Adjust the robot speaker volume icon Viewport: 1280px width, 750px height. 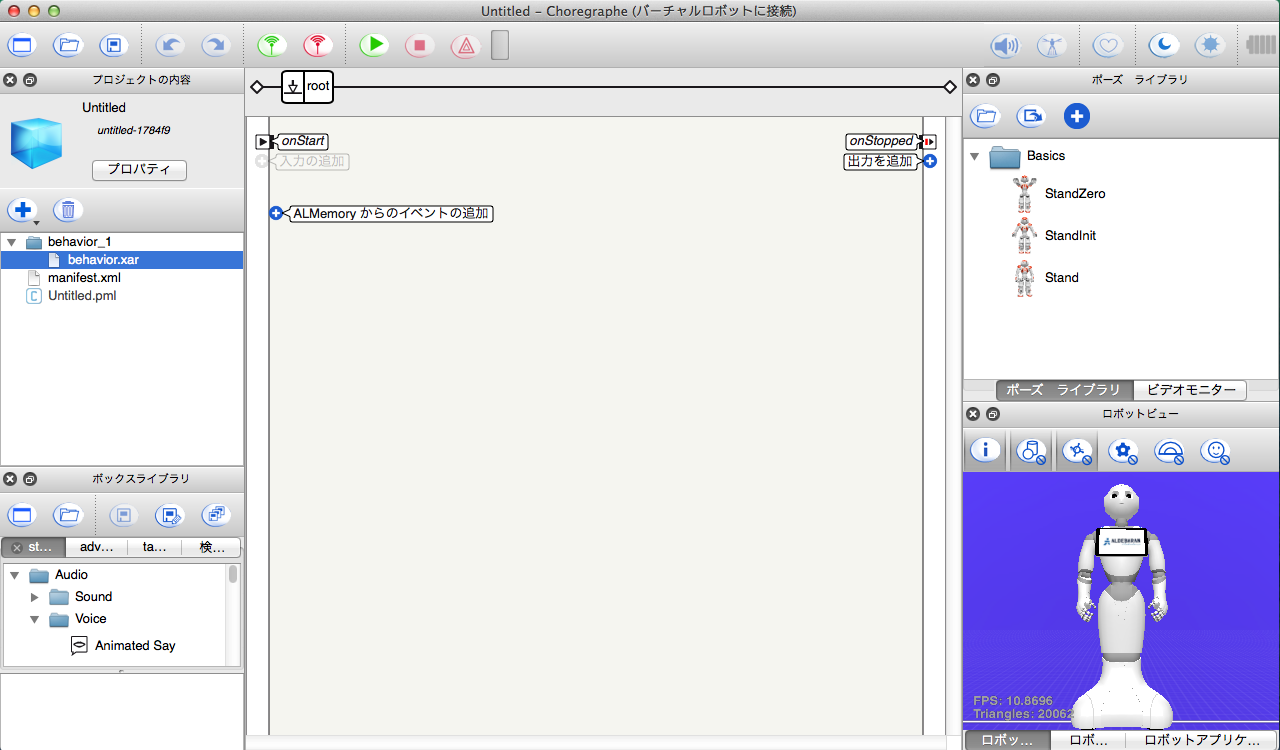point(1005,45)
